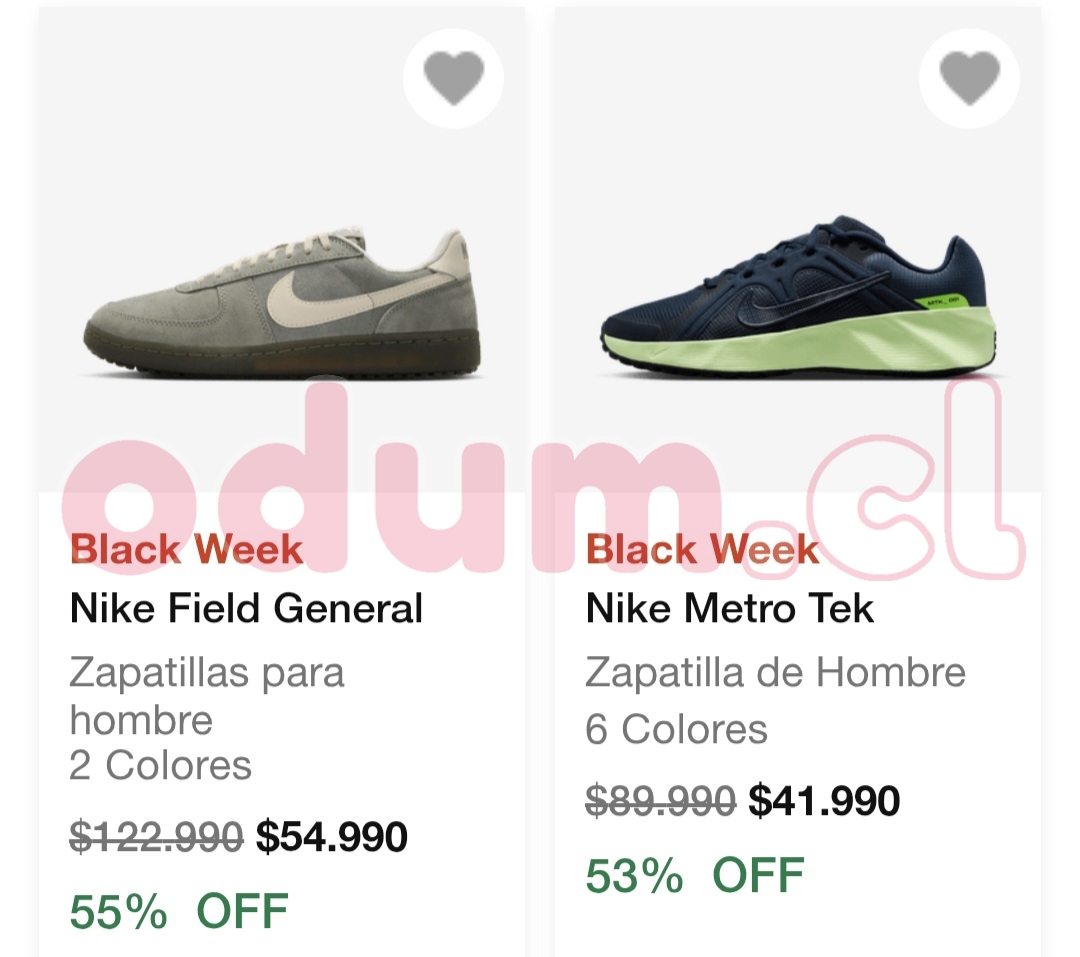Click the crossed-out $89.990 price
The height and width of the screenshot is (957, 1080).
click(661, 801)
